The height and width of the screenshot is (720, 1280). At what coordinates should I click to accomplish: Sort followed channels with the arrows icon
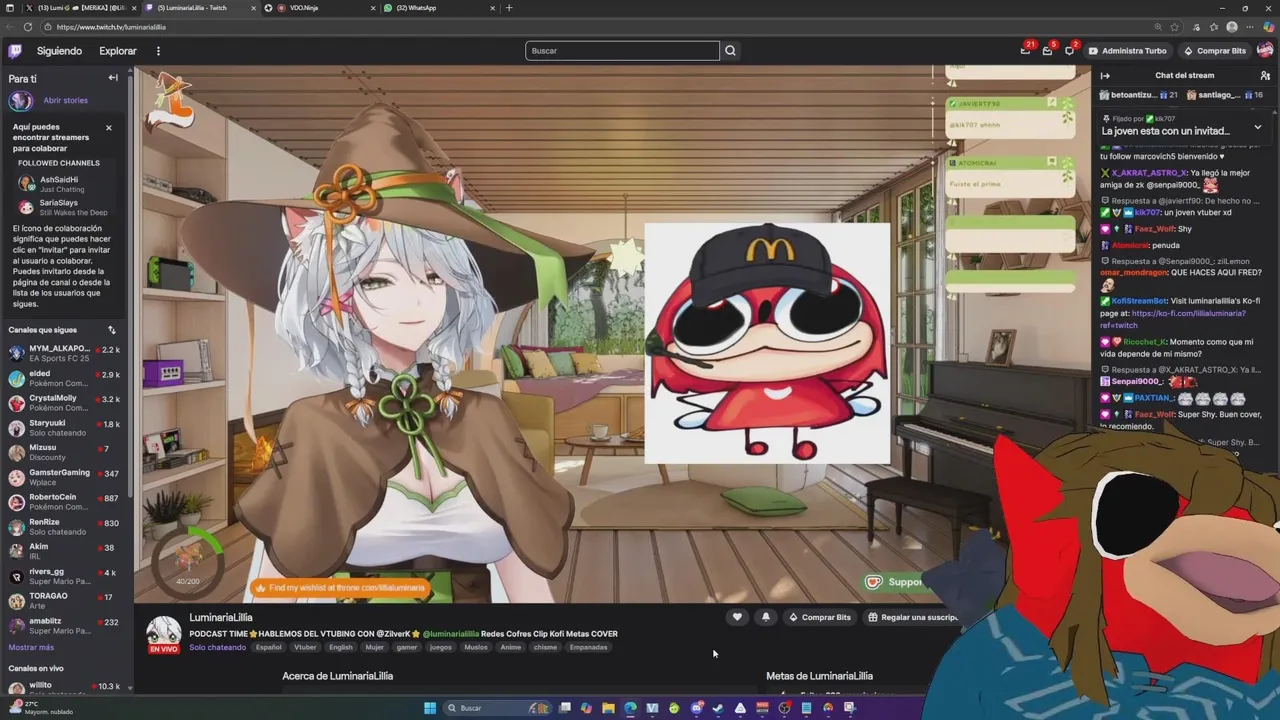tap(112, 330)
